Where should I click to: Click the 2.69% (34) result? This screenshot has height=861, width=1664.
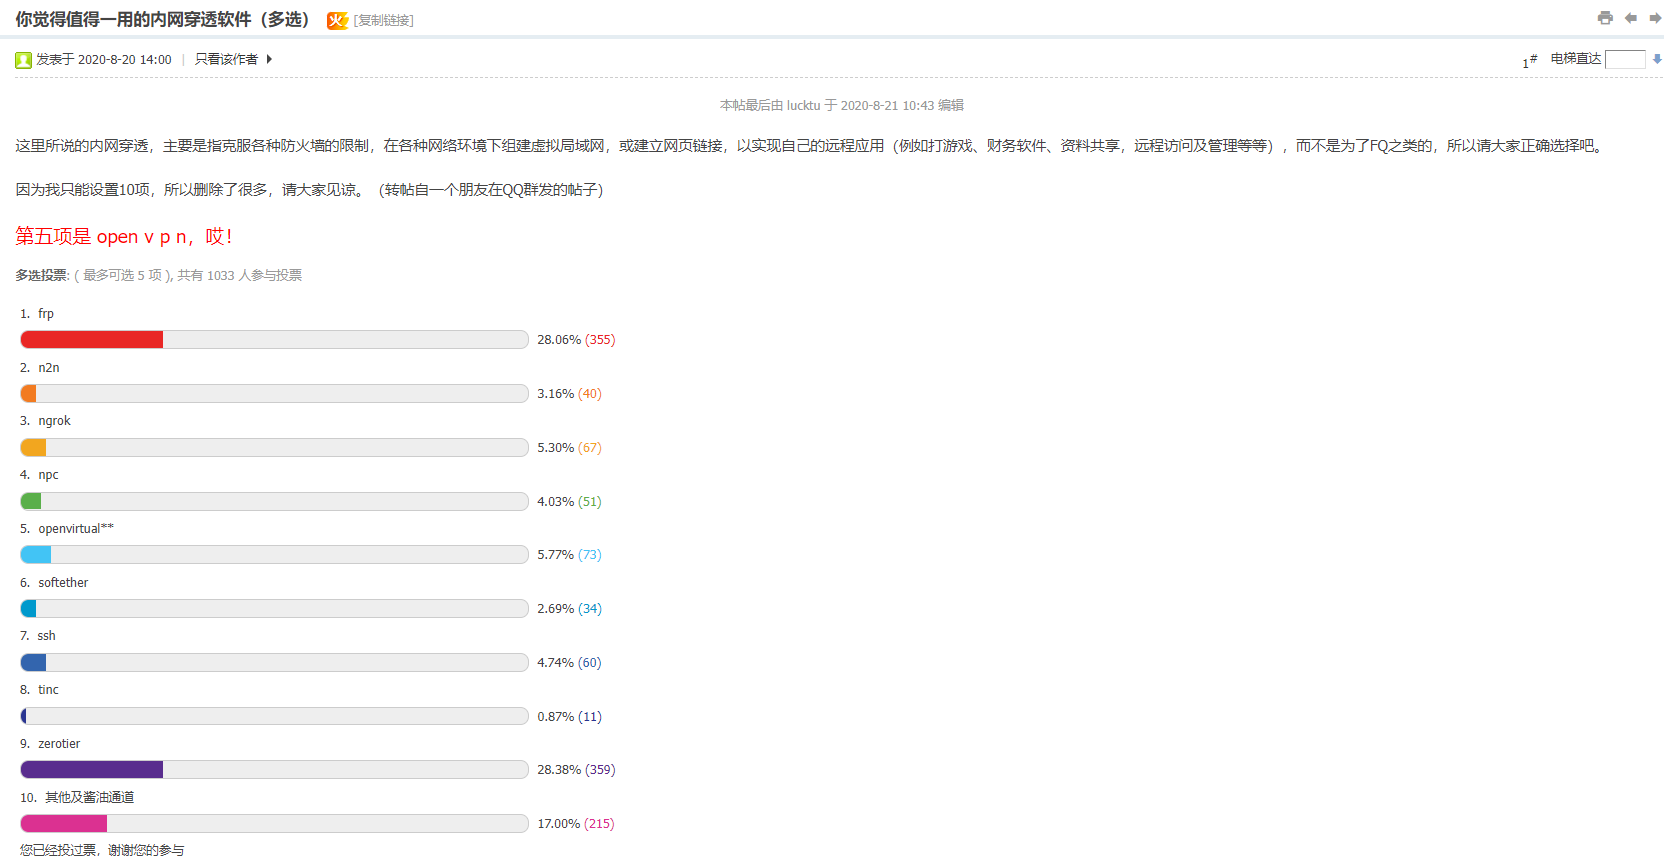click(x=570, y=609)
